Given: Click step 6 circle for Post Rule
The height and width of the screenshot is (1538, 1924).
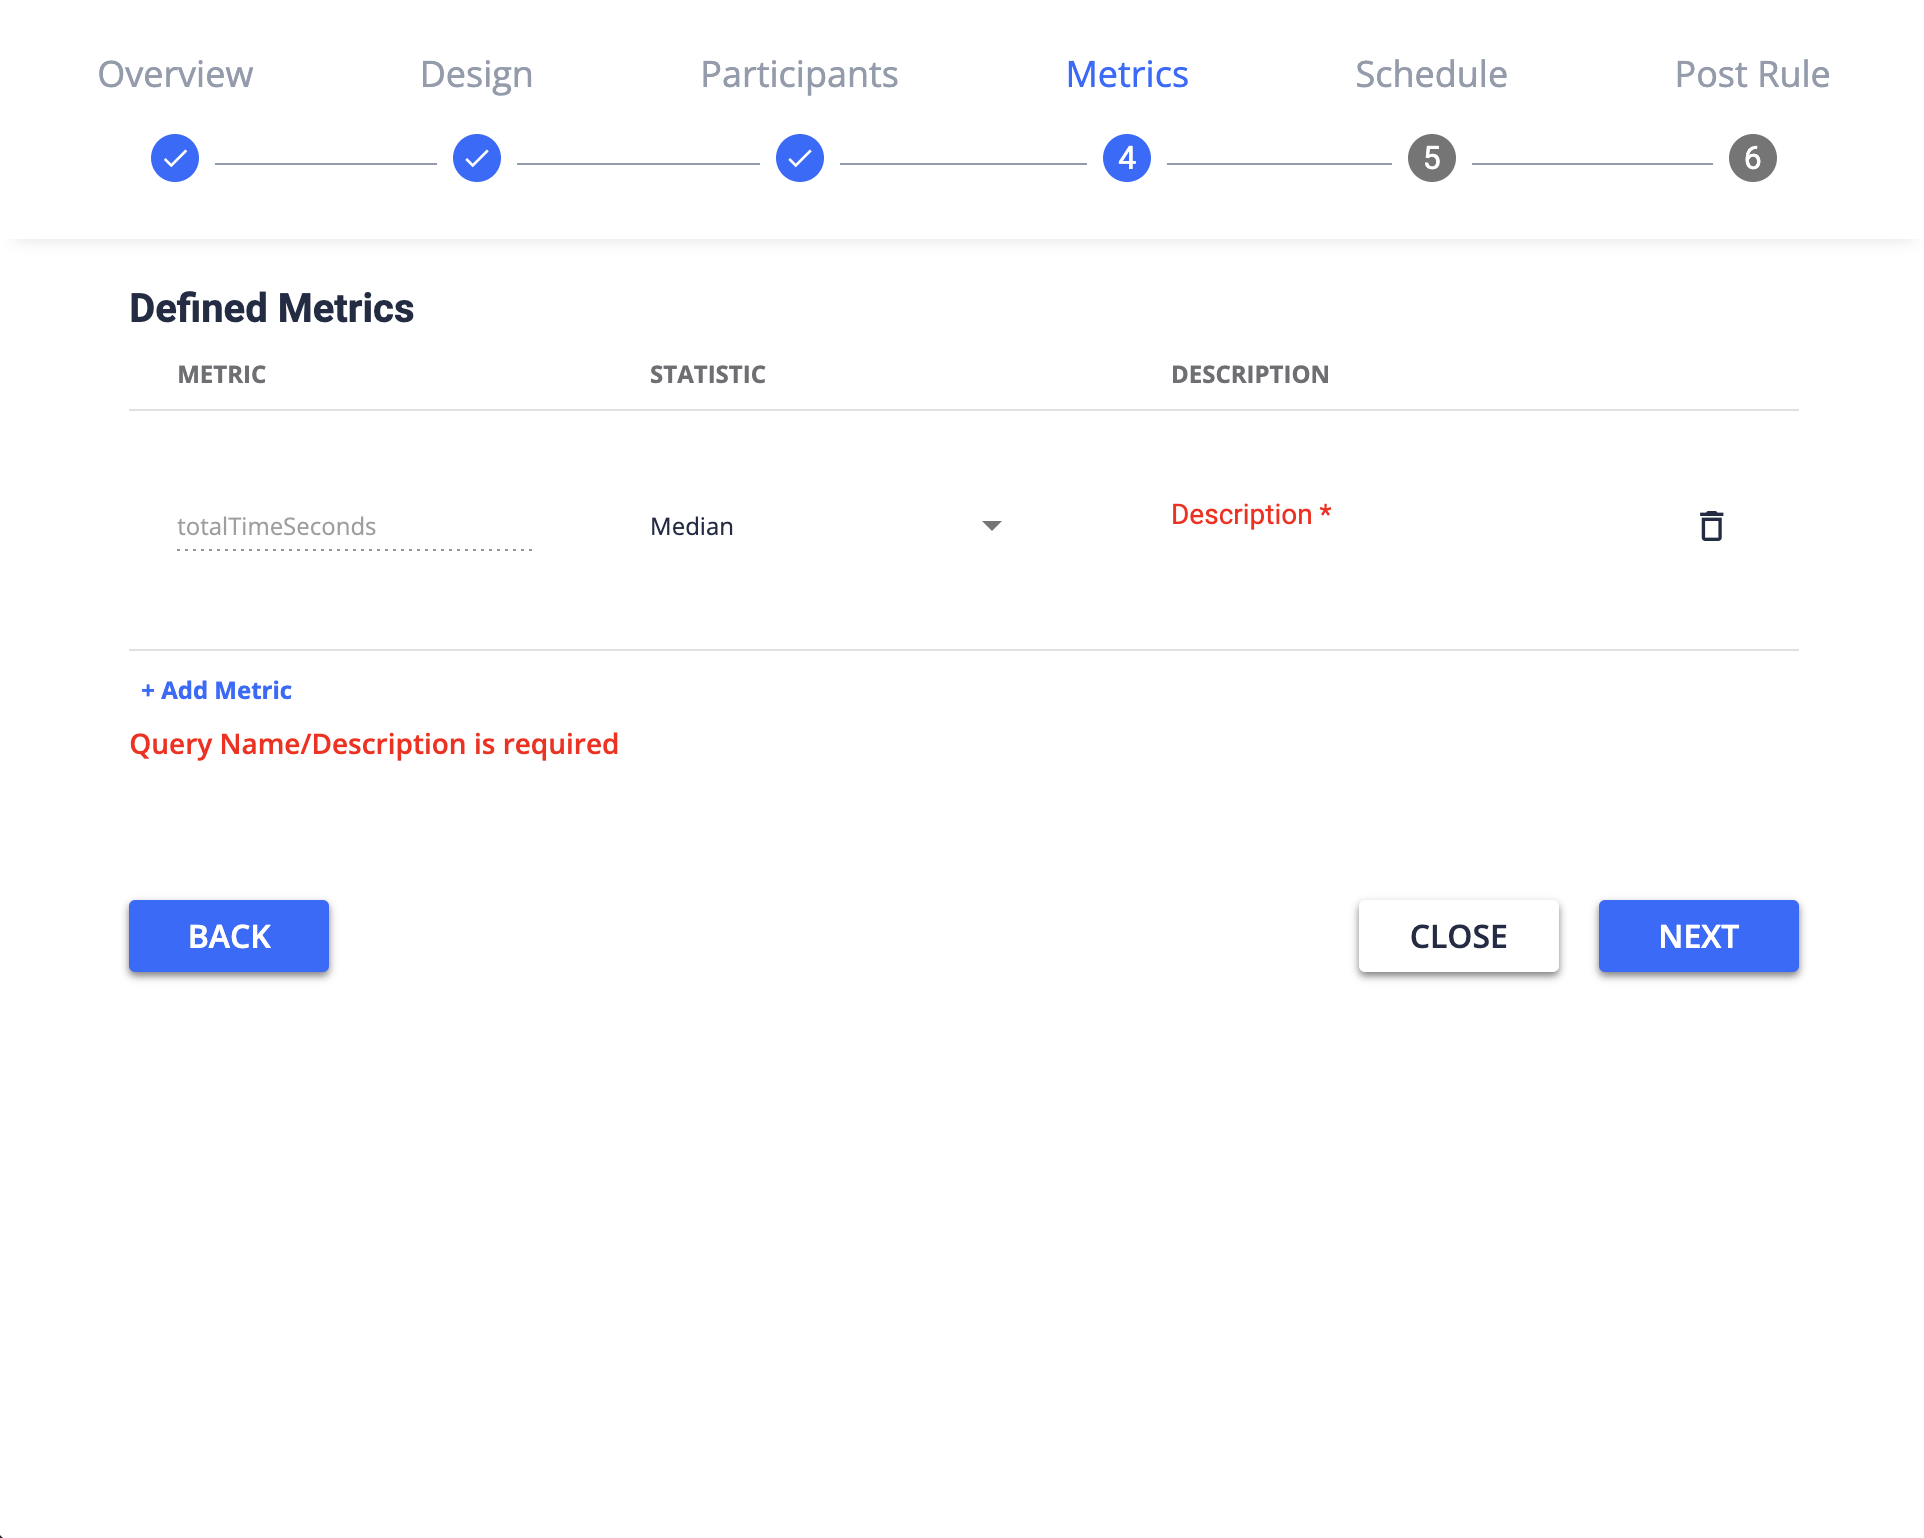Looking at the screenshot, I should tap(1752, 157).
